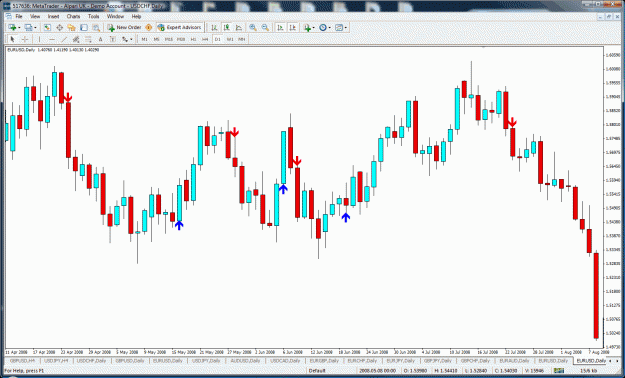Switch to the AUDUSD,Daily chart tab
The image size is (625, 378).
(245, 361)
